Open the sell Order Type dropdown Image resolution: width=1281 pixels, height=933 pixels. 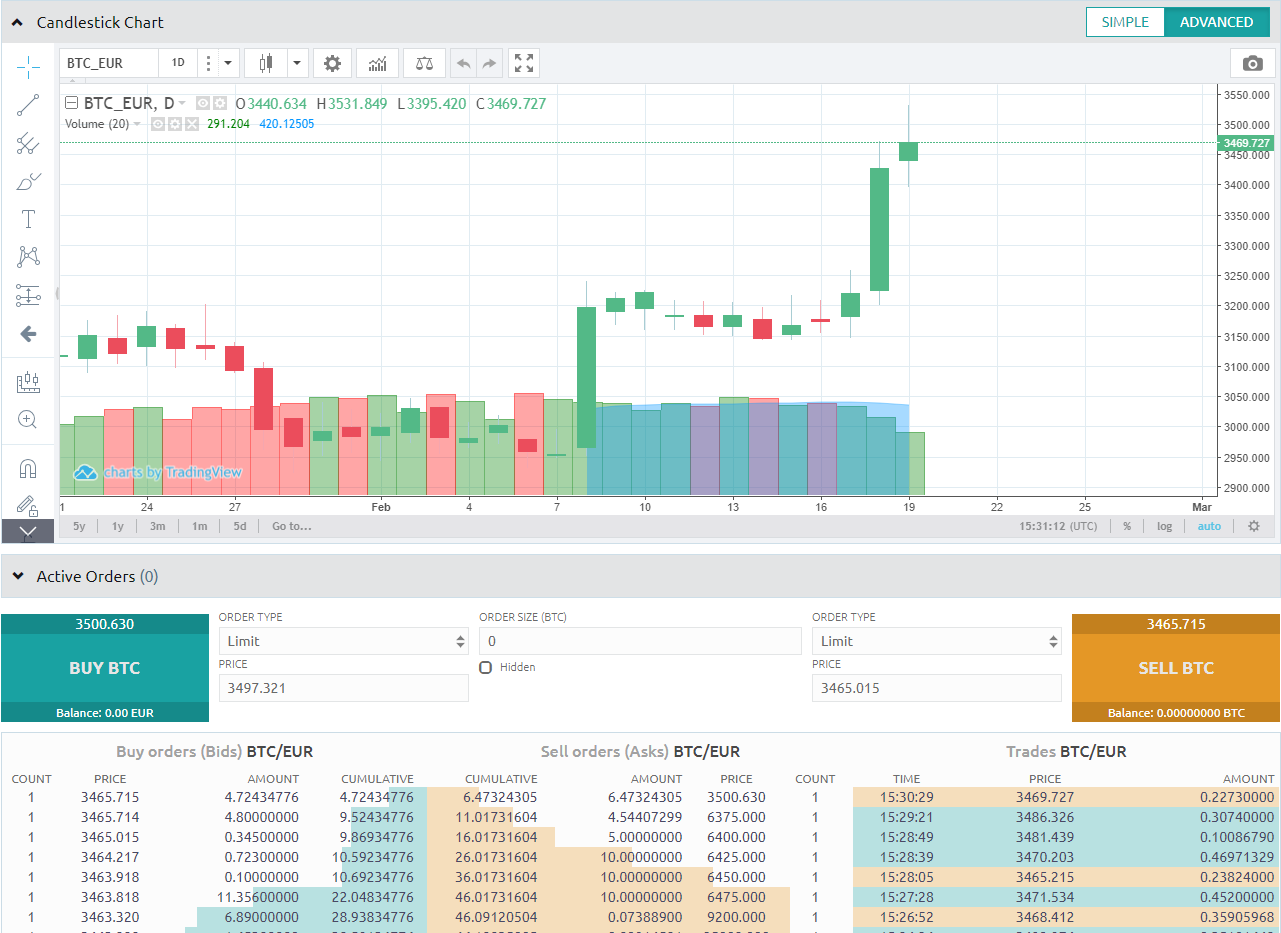click(x=937, y=641)
